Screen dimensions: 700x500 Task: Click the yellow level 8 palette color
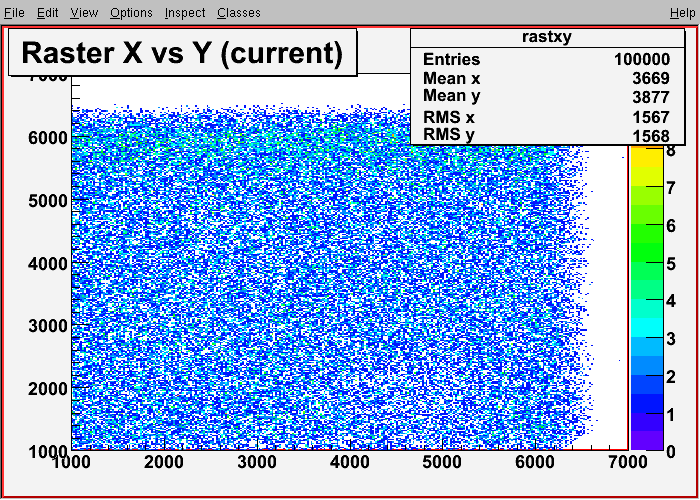(x=646, y=156)
